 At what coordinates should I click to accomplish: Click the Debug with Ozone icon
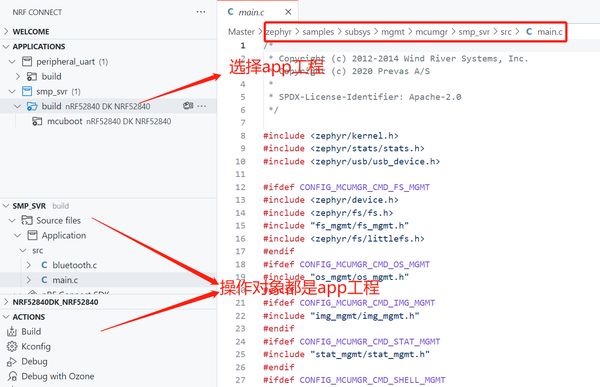12,376
